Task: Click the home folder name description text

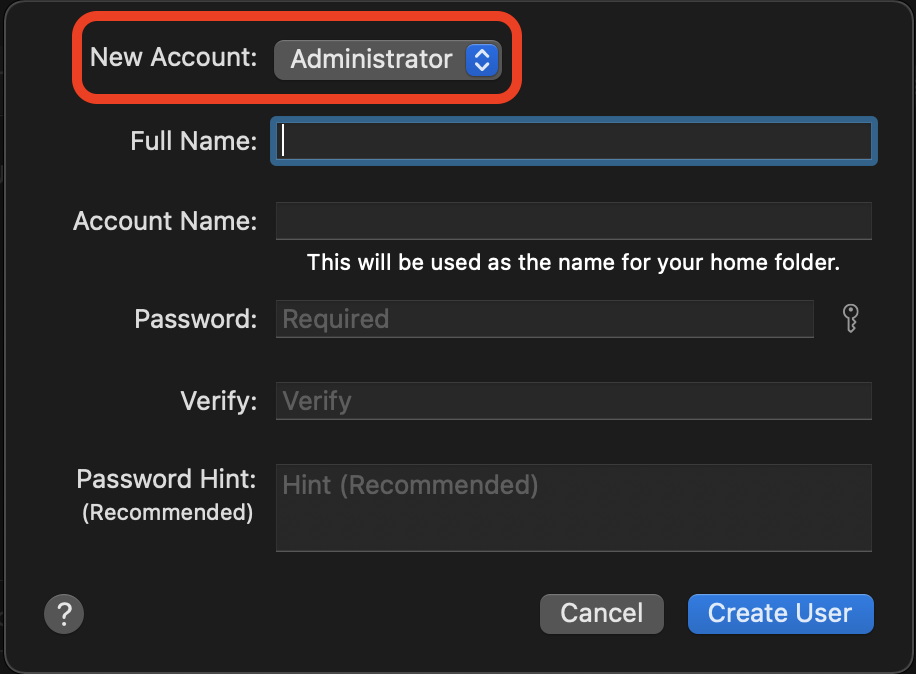Action: coord(573,263)
